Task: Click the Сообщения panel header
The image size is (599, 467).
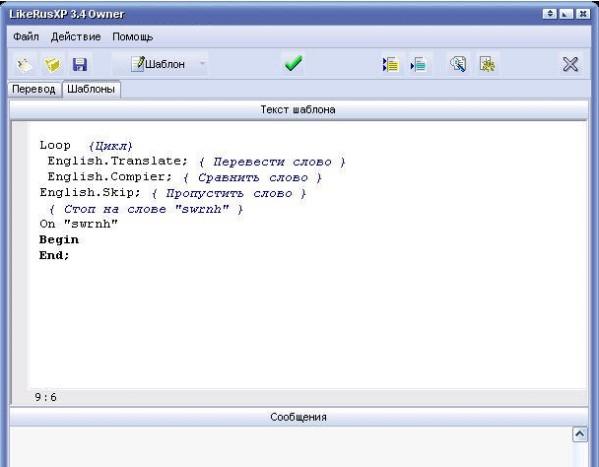Action: pos(298,417)
